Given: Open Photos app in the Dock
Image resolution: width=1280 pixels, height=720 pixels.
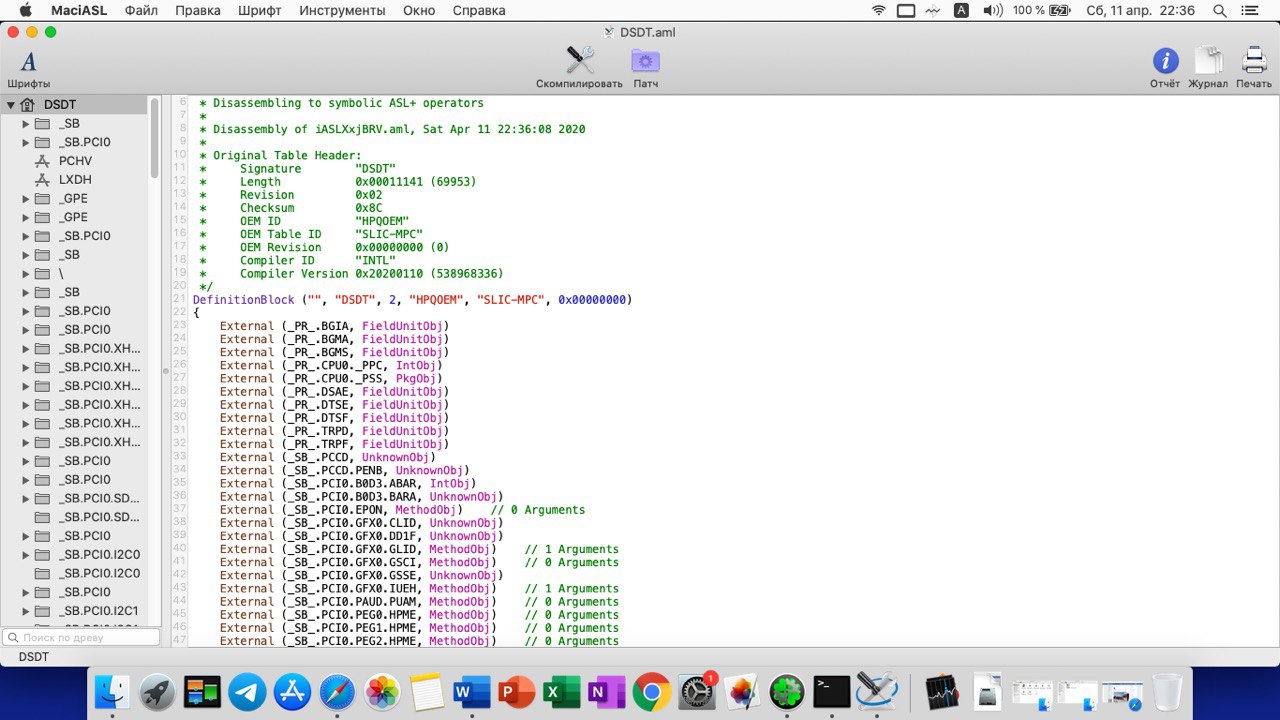Looking at the screenshot, I should tap(382, 692).
